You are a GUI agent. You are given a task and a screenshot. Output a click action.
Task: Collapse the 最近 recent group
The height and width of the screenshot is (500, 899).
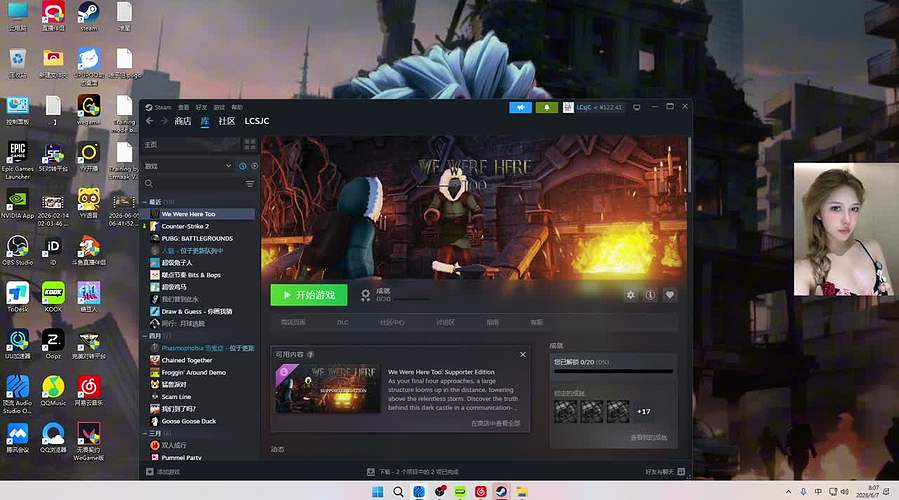pyautogui.click(x=146, y=202)
